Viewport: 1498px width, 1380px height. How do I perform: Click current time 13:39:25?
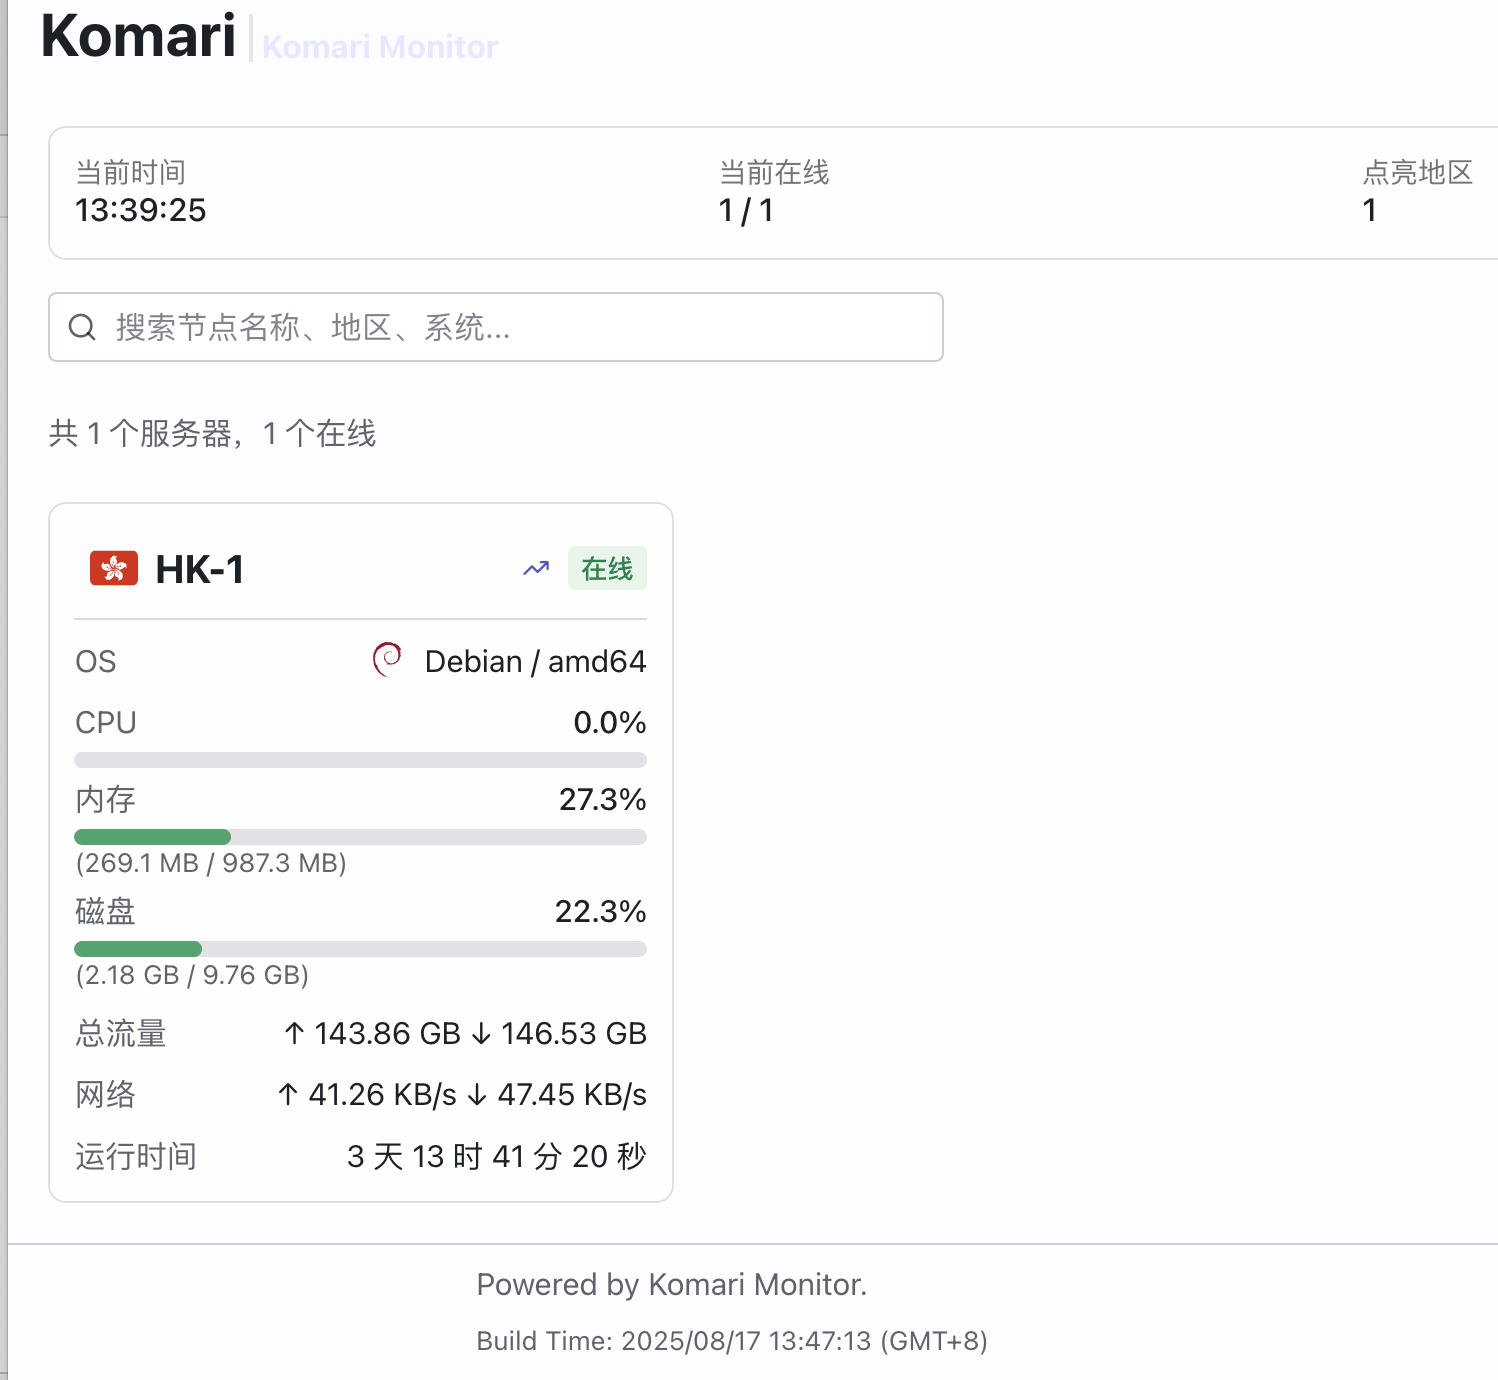[x=141, y=210]
